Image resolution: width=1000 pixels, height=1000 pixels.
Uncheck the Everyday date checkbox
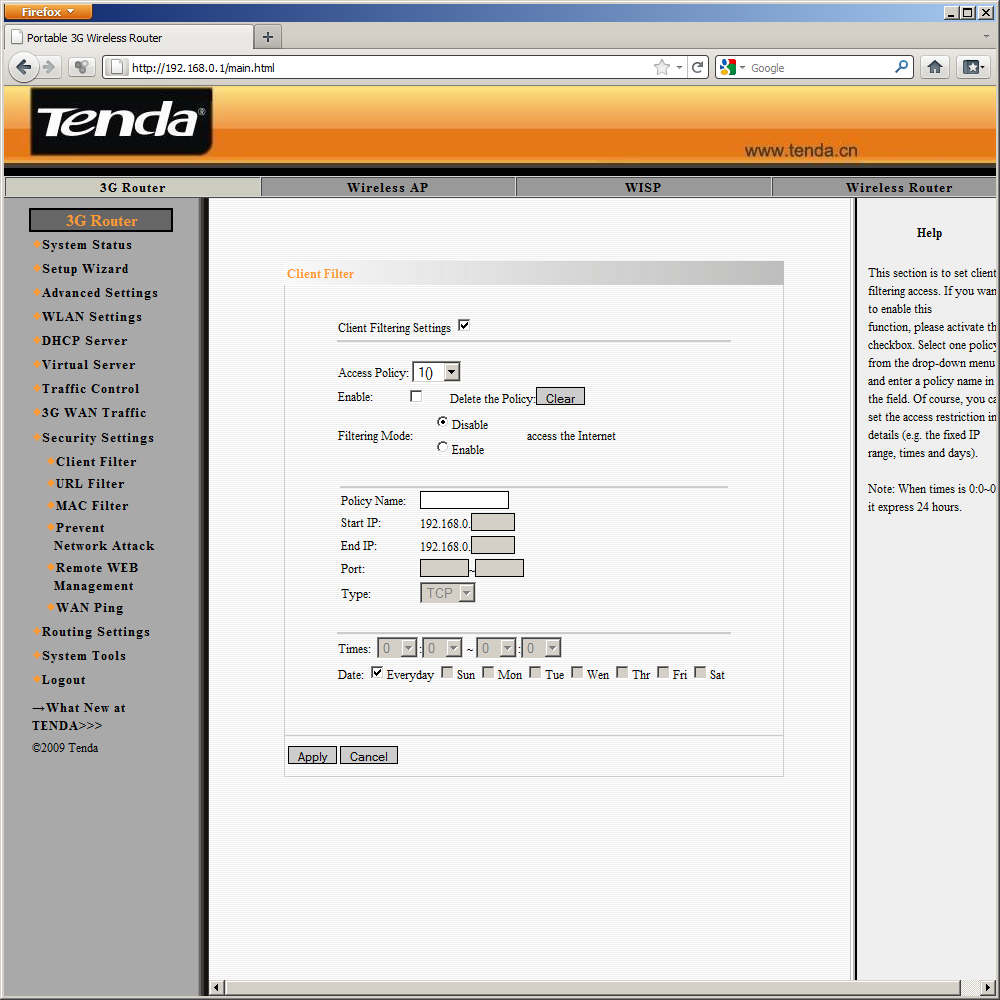point(377,672)
